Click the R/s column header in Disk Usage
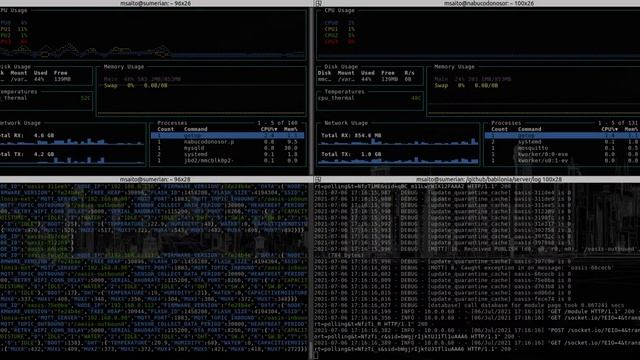The height and width of the screenshot is (360, 640). [409, 73]
